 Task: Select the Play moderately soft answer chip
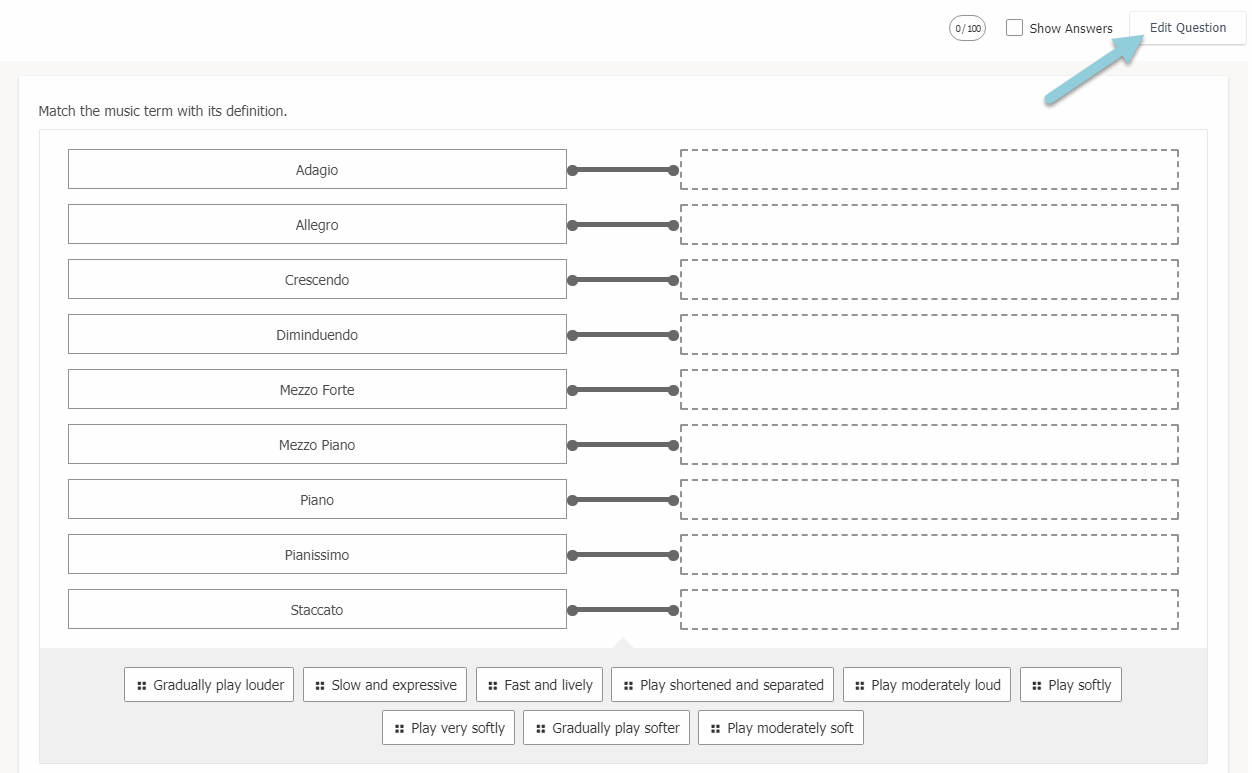[780, 728]
